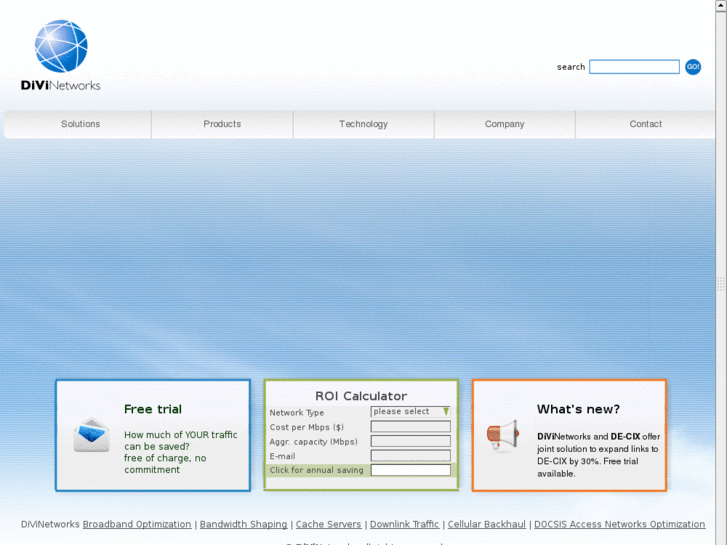This screenshot has height=545, width=727.
Task: Open the Free trial heading
Action: [x=153, y=409]
